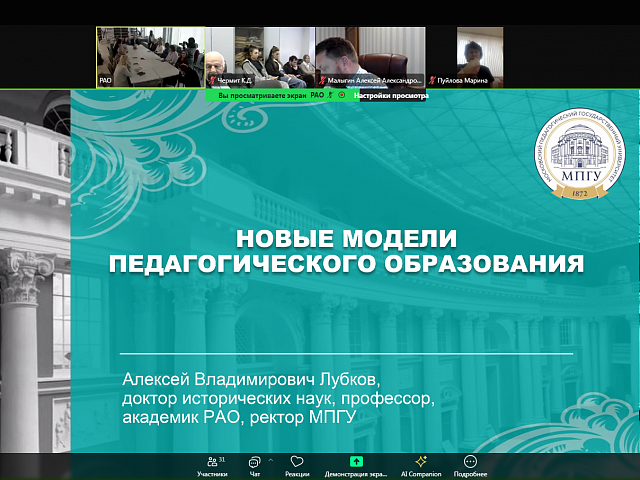The image size is (640, 480).
Task: Open the Реакции reactions menu
Action: tap(296, 465)
